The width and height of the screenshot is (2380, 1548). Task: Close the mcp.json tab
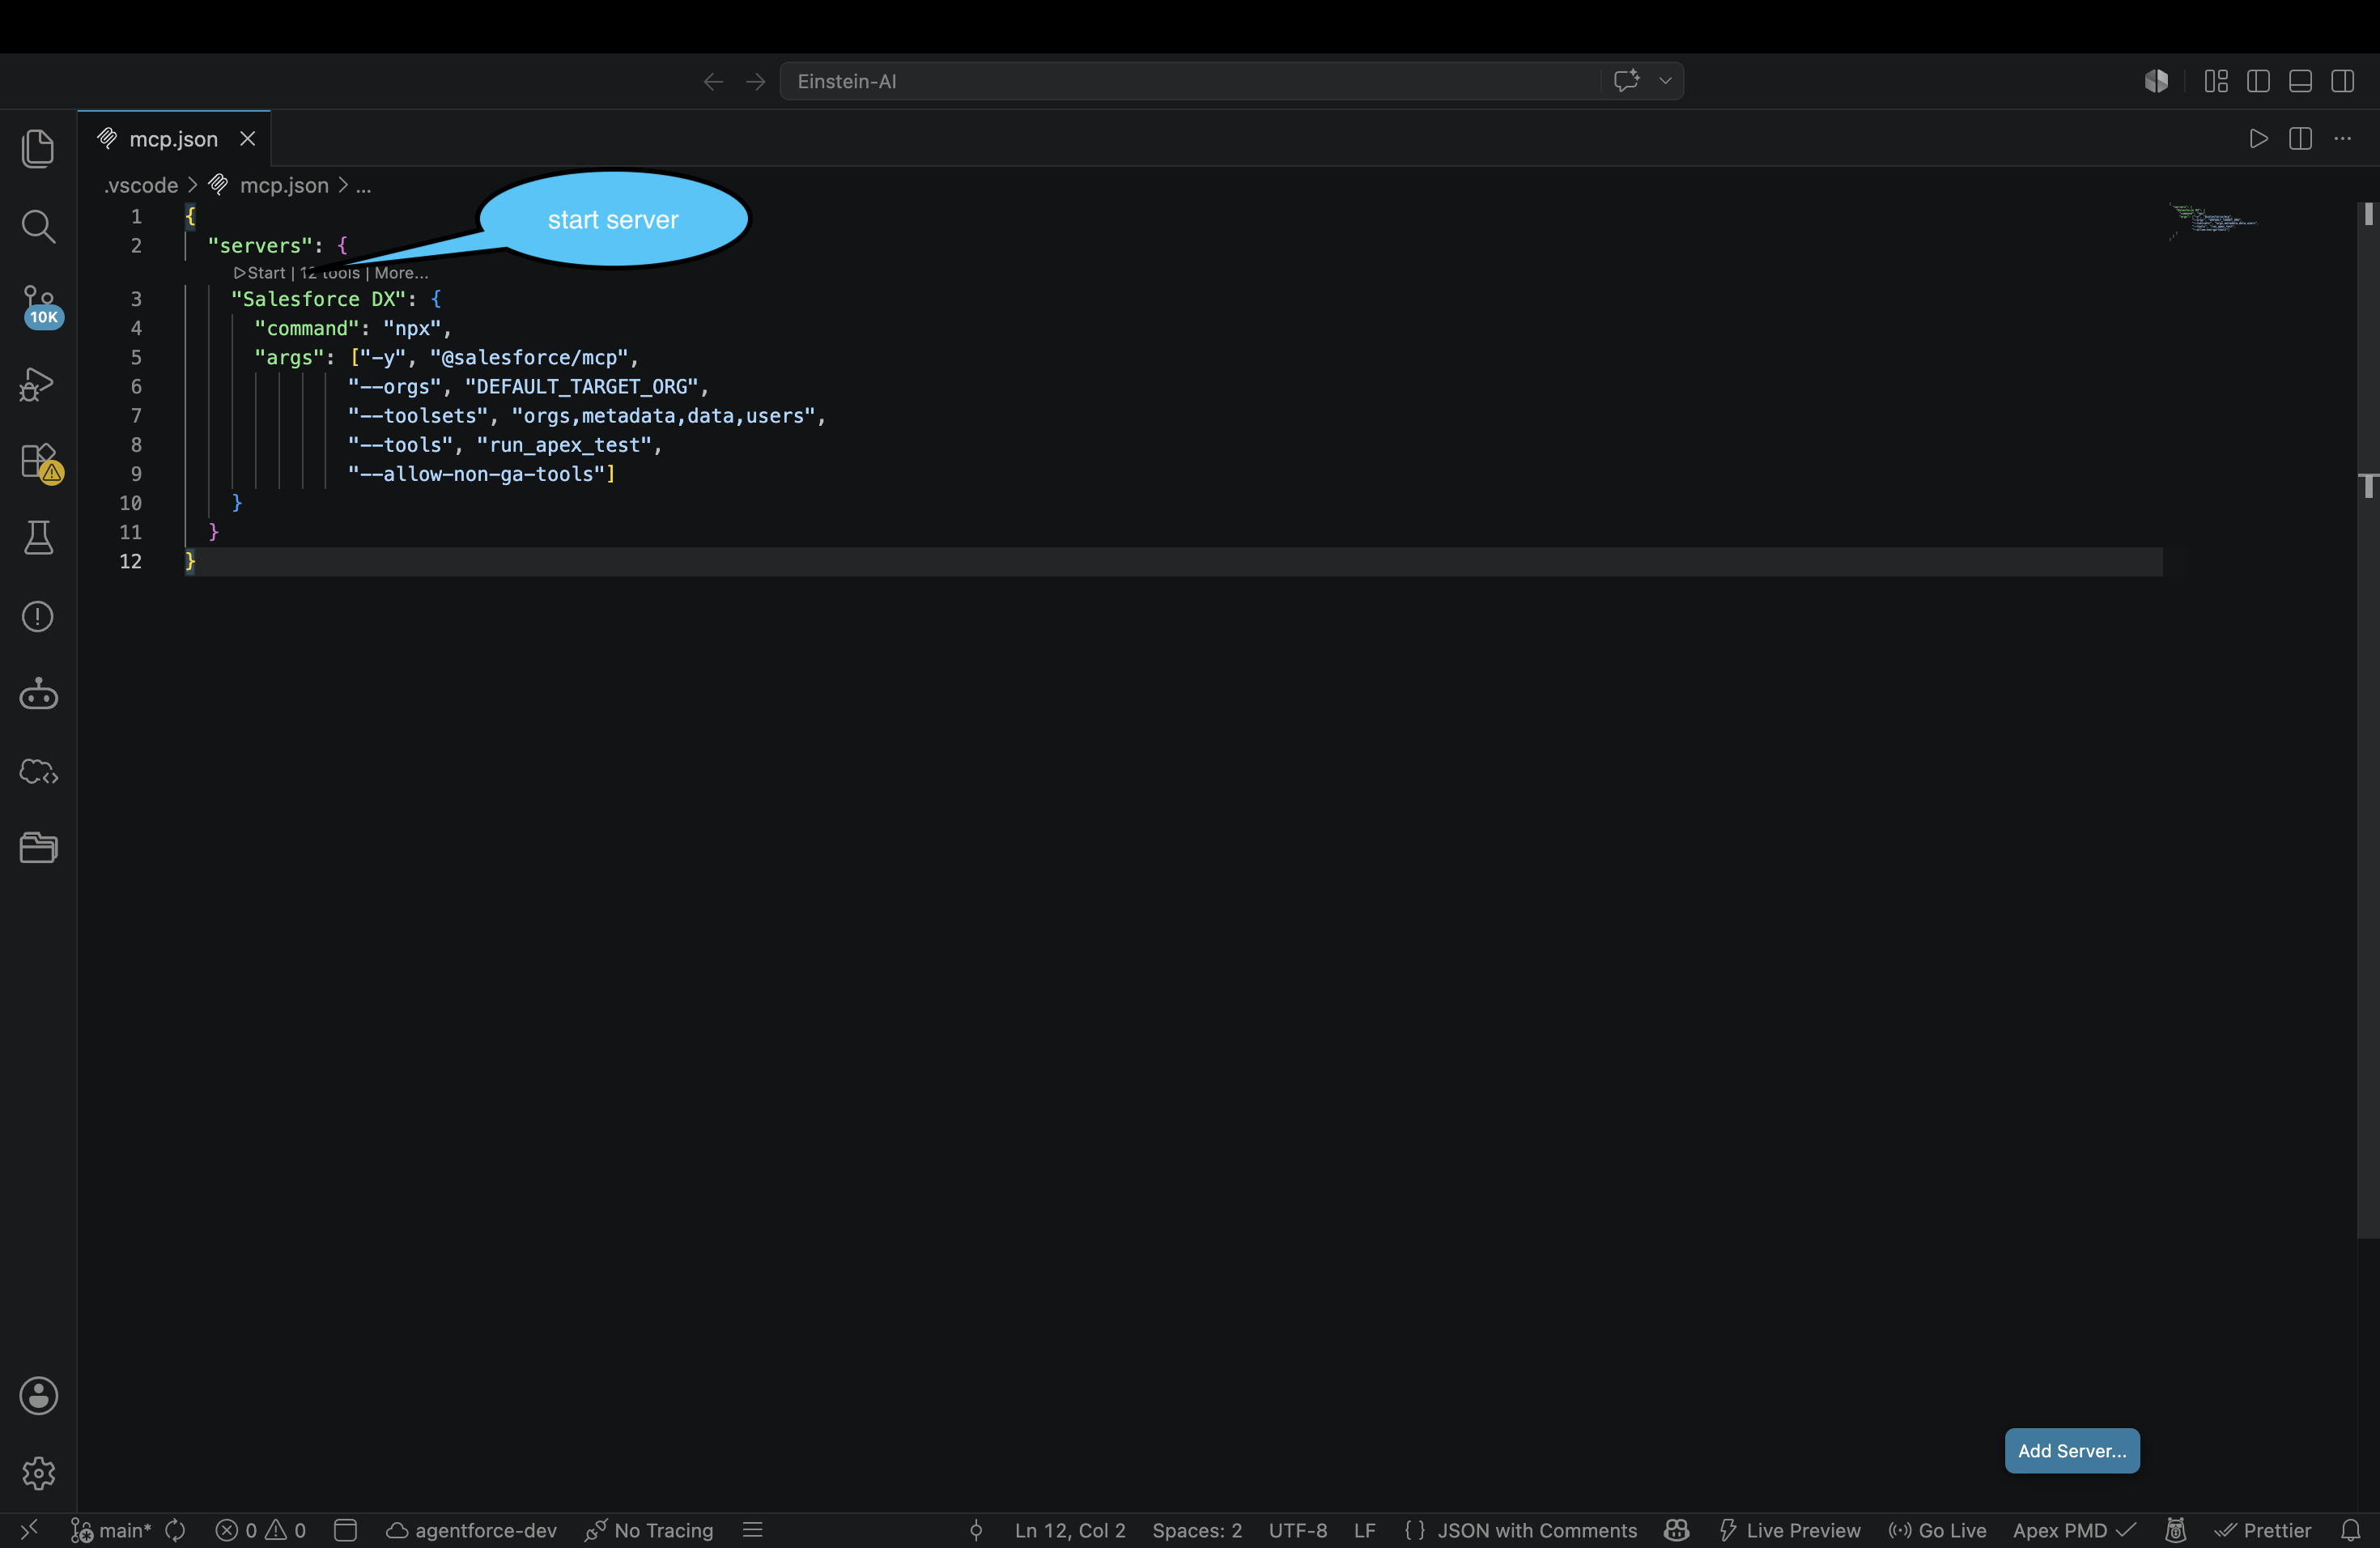pos(248,139)
